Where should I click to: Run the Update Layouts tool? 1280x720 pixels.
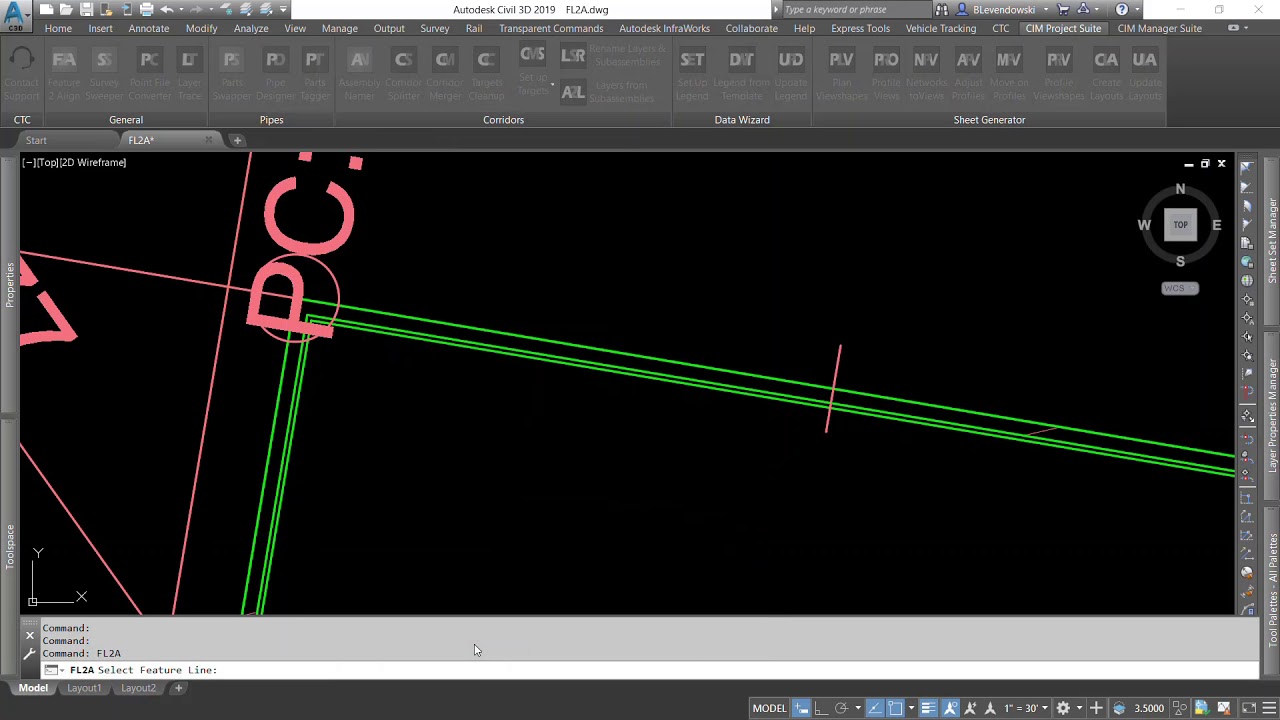1144,75
